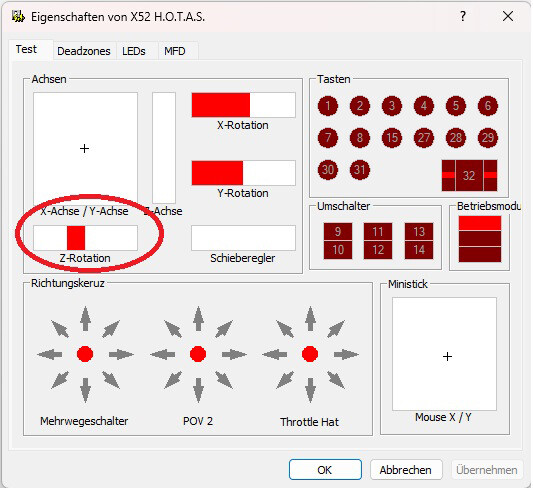Click Umschalter indicator 12

378,250
